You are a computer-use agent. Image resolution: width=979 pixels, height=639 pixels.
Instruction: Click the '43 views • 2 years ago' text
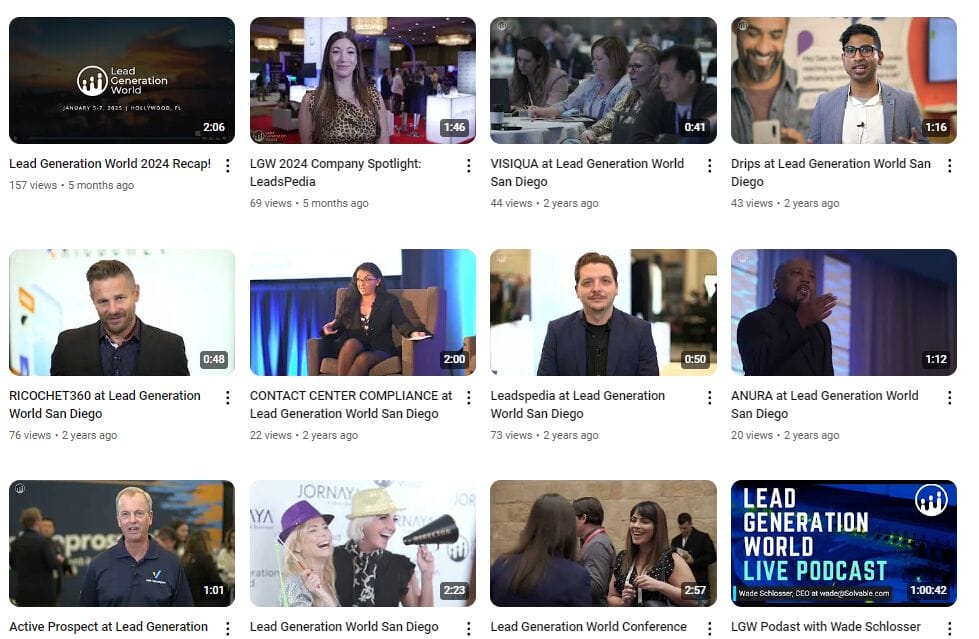pyautogui.click(x=785, y=203)
